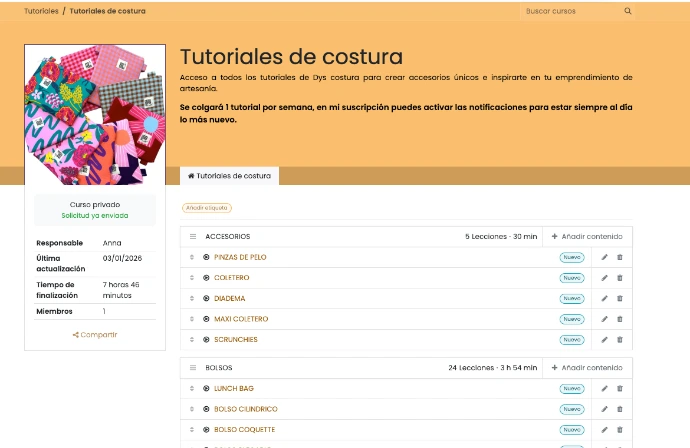Click the Buscar cursos search field
Viewport: 690px width, 448px height.
(570, 11)
